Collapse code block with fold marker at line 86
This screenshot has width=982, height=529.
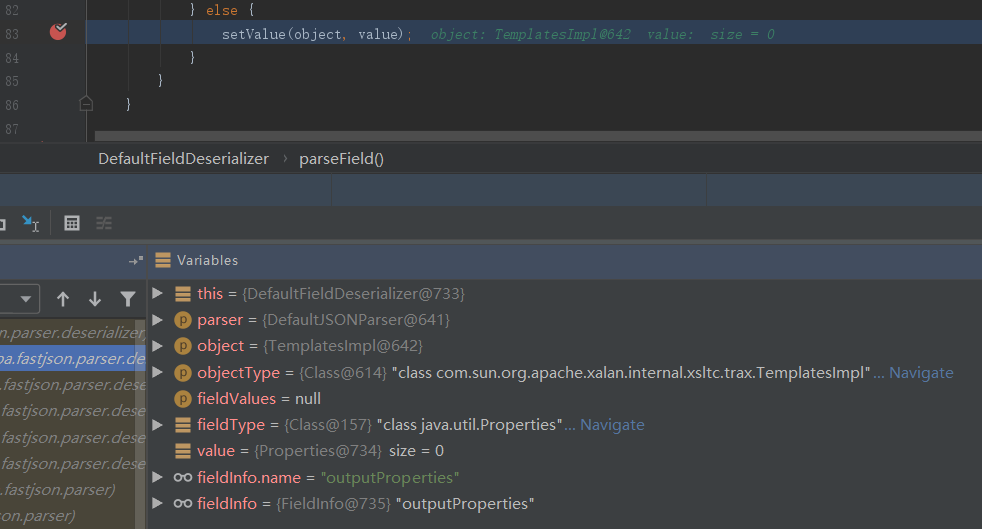point(86,103)
